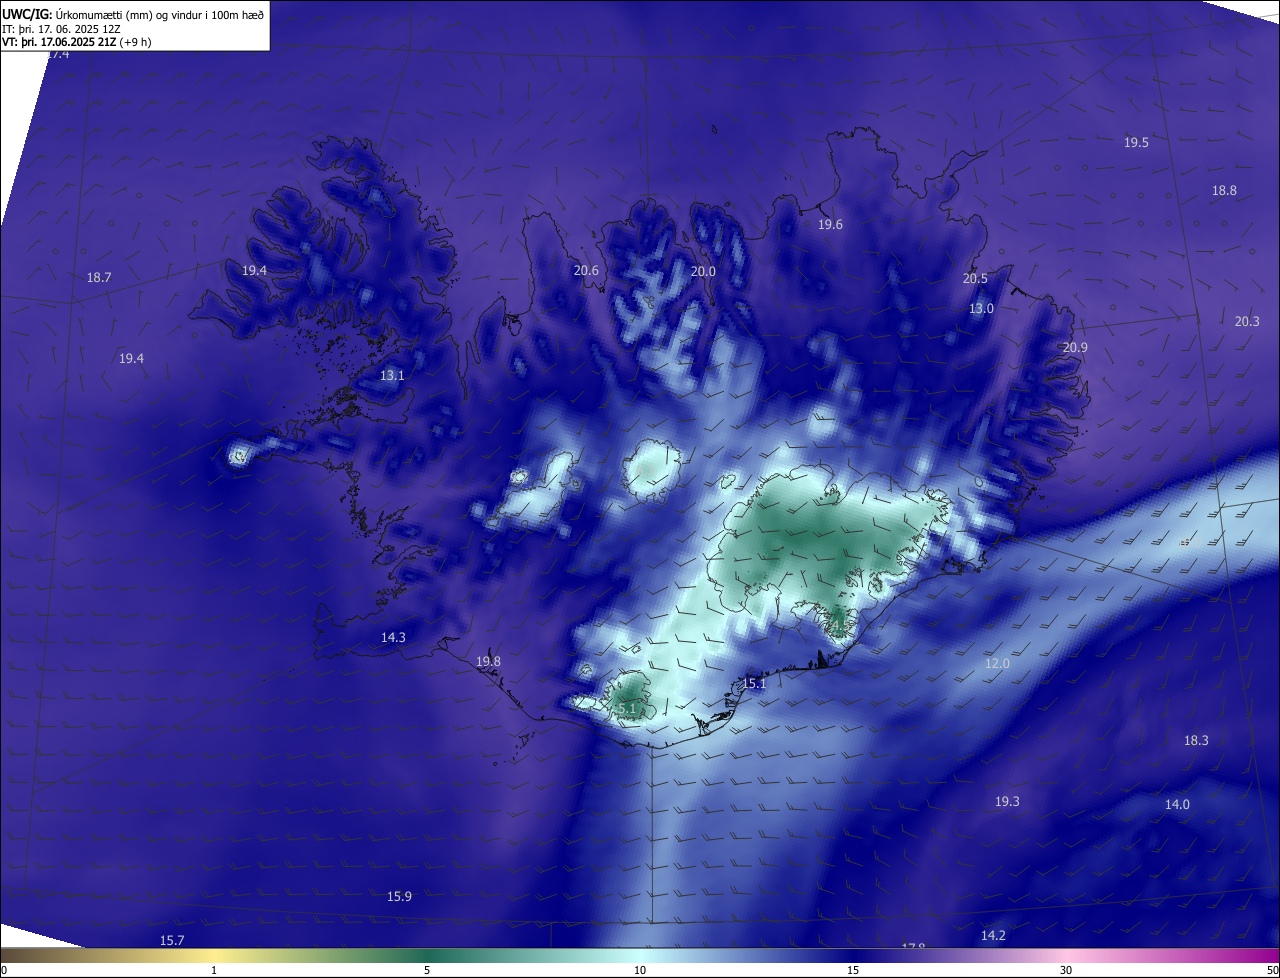This screenshot has height=978, width=1280.
Task: Click the 18.8 value label on the map
Action: 1224,191
